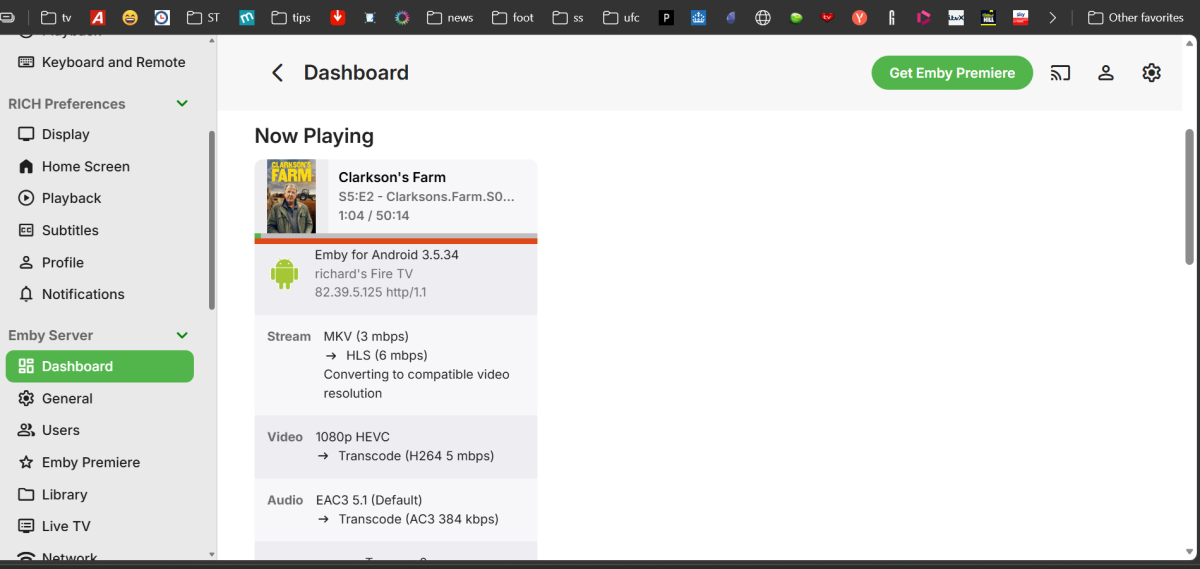Collapse the RICH Preferences section

[x=182, y=104]
